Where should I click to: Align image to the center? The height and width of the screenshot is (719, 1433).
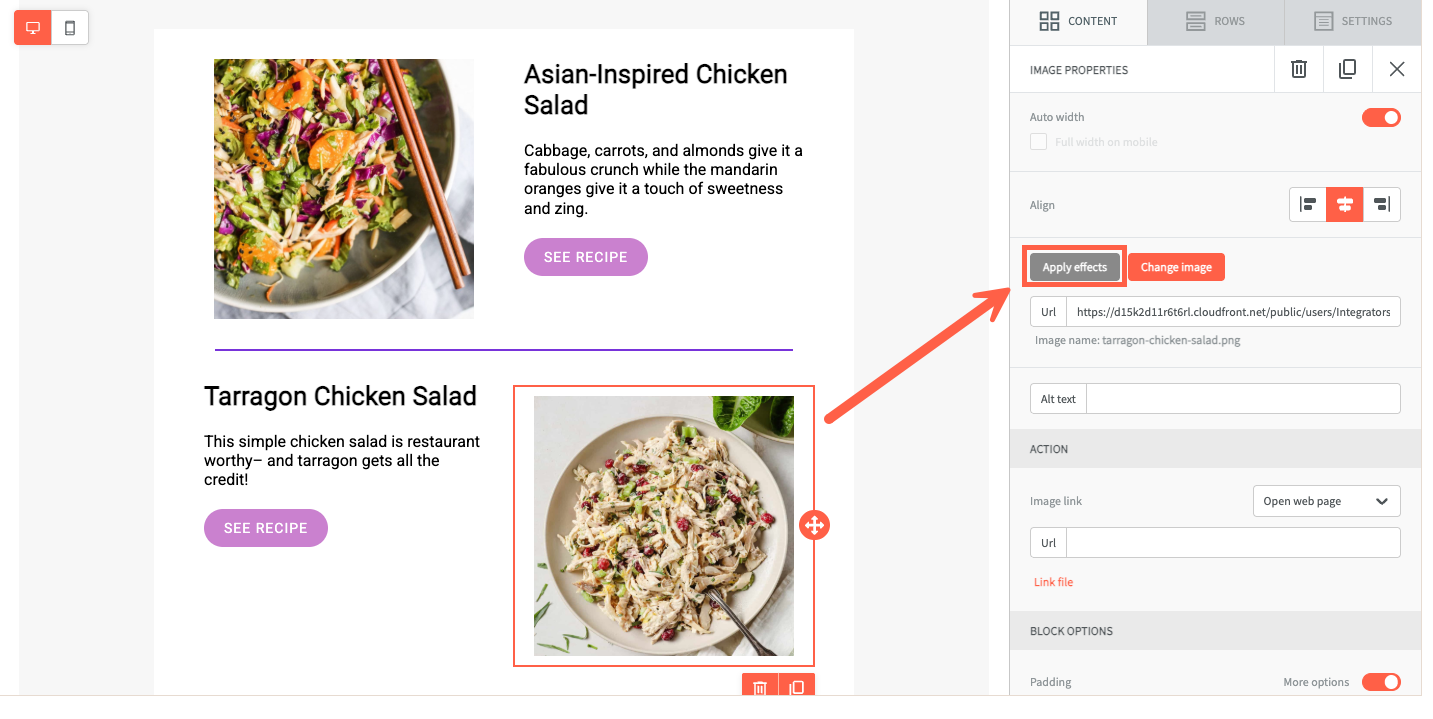[1345, 205]
